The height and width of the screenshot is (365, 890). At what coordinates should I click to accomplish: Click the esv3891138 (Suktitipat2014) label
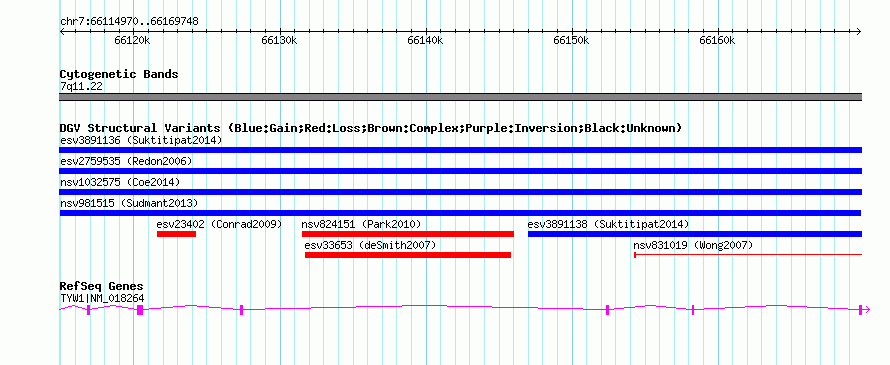pos(608,224)
